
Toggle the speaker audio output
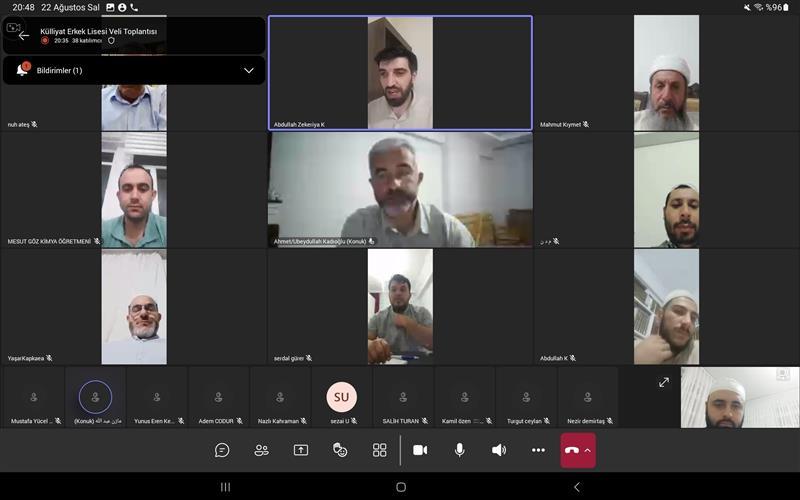pyautogui.click(x=499, y=450)
